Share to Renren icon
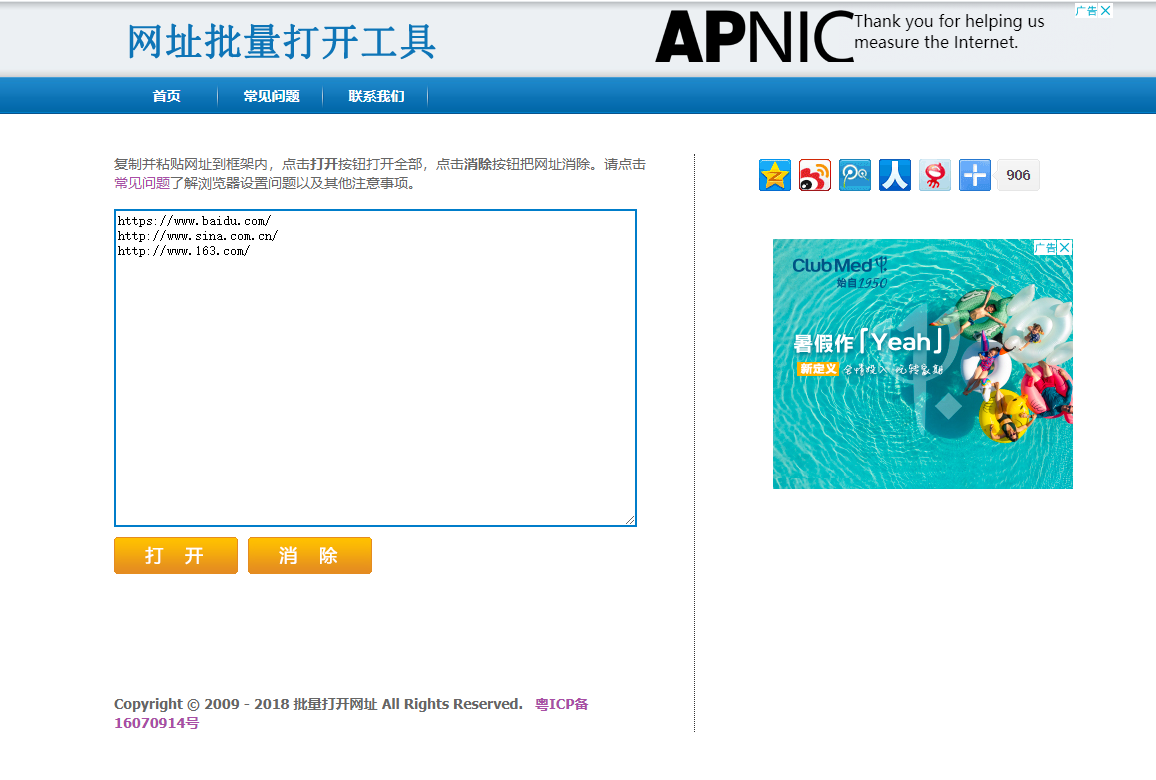 click(x=894, y=175)
